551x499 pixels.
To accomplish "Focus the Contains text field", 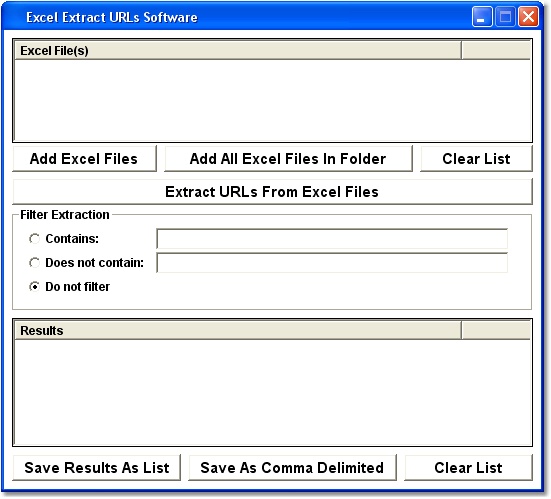I will pyautogui.click(x=332, y=239).
